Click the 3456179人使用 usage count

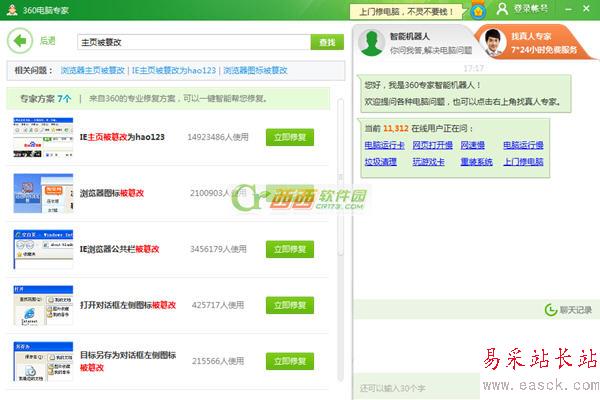pyautogui.click(x=218, y=249)
